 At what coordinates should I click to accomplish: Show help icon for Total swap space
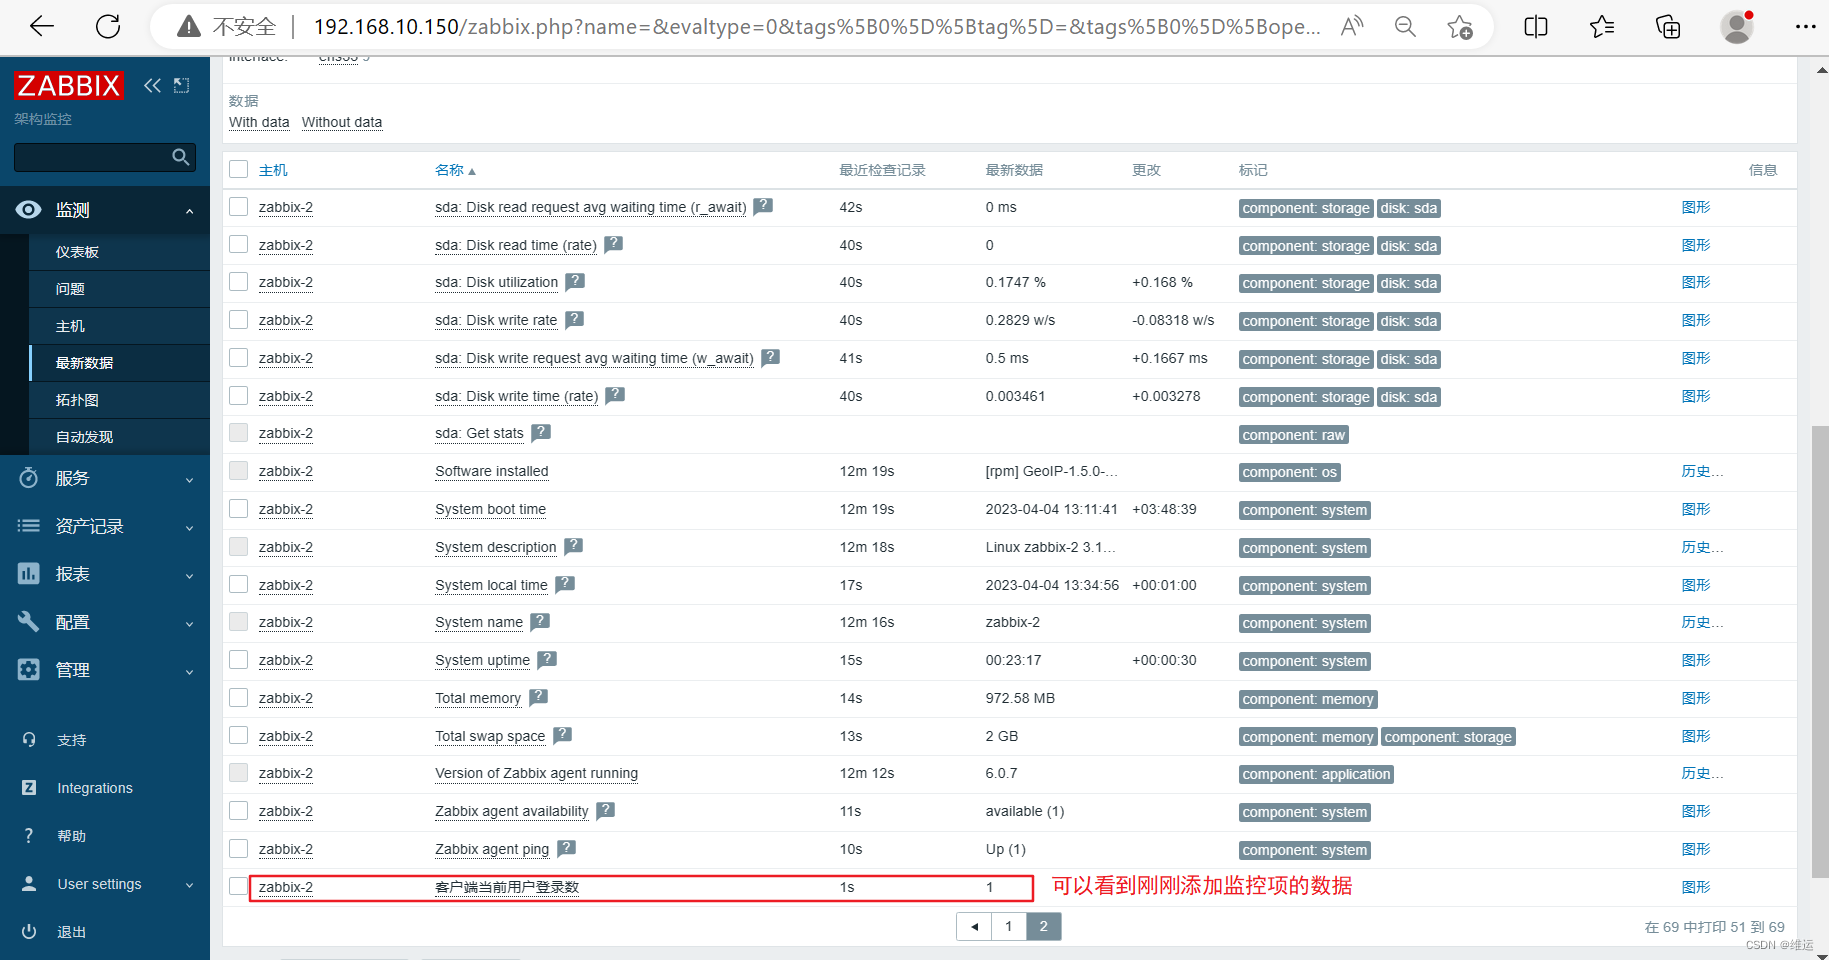pos(562,735)
